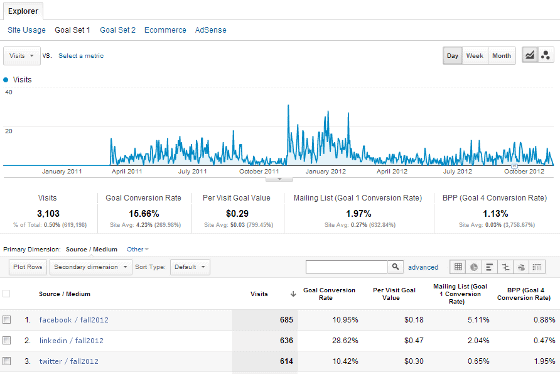The width and height of the screenshot is (560, 374).
Task: Select Source / Medium primary dimension
Action: pyautogui.click(x=91, y=249)
